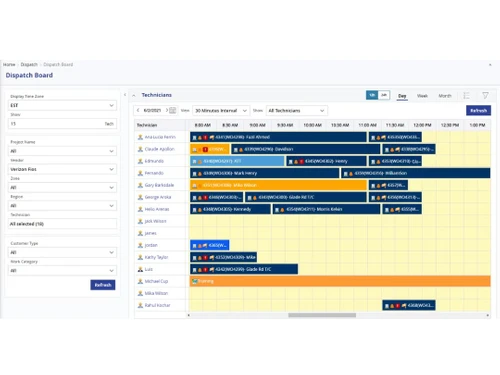This screenshot has width=500, height=375.
Task: Click the person icon beside James
Action: (x=140, y=233)
